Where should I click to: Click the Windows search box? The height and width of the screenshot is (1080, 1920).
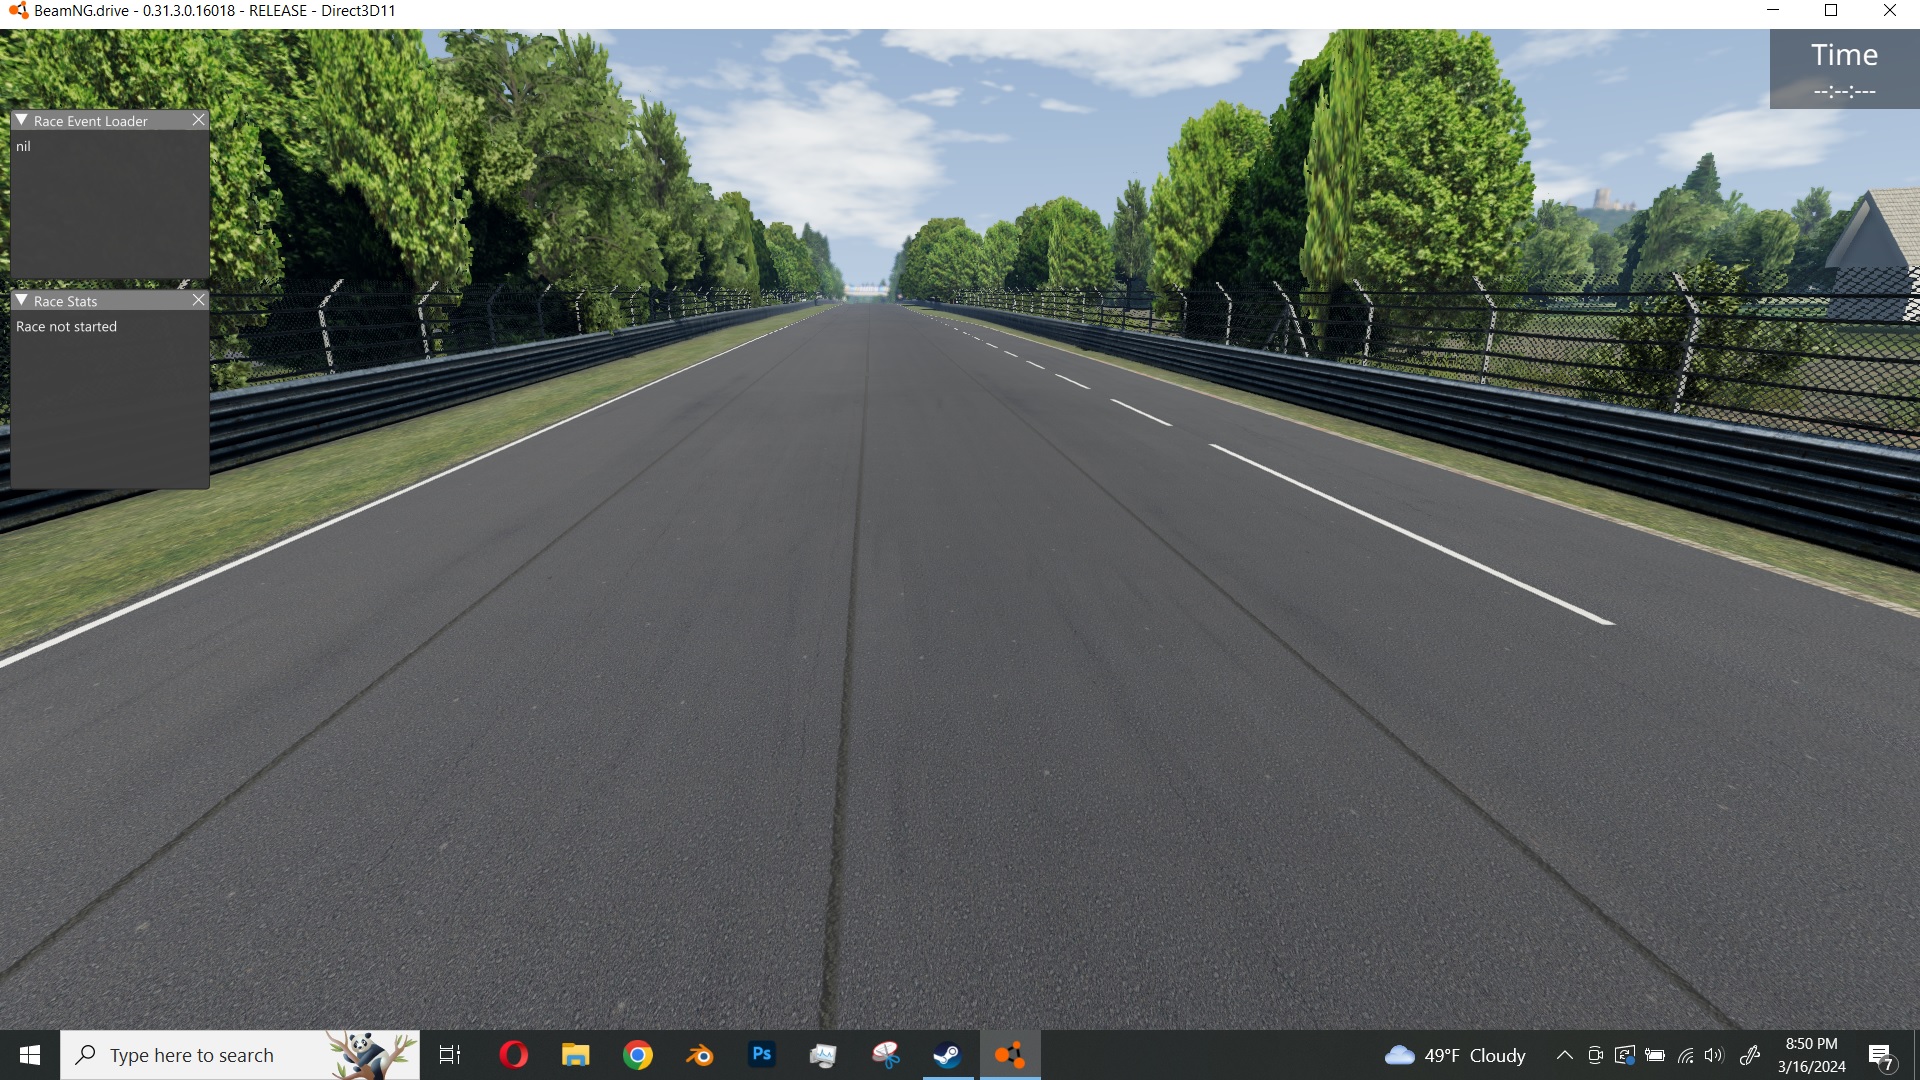click(x=200, y=1055)
